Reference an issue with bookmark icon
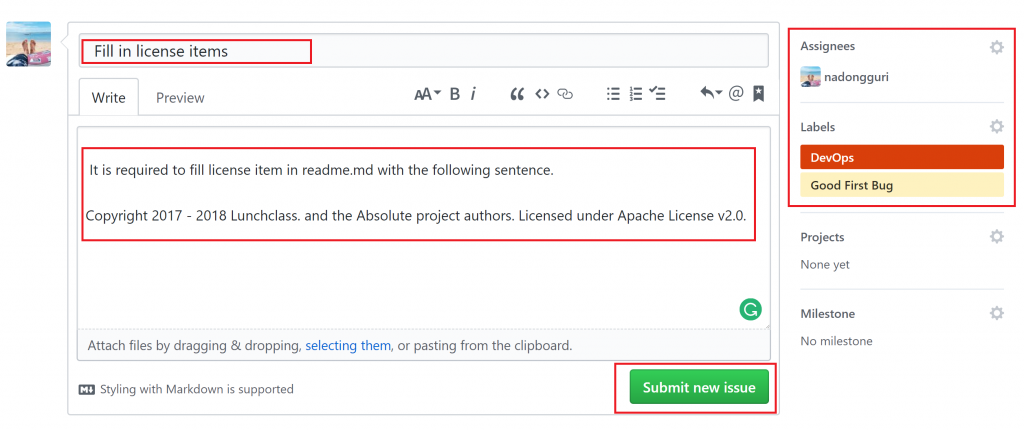The image size is (1024, 430). coord(758,93)
